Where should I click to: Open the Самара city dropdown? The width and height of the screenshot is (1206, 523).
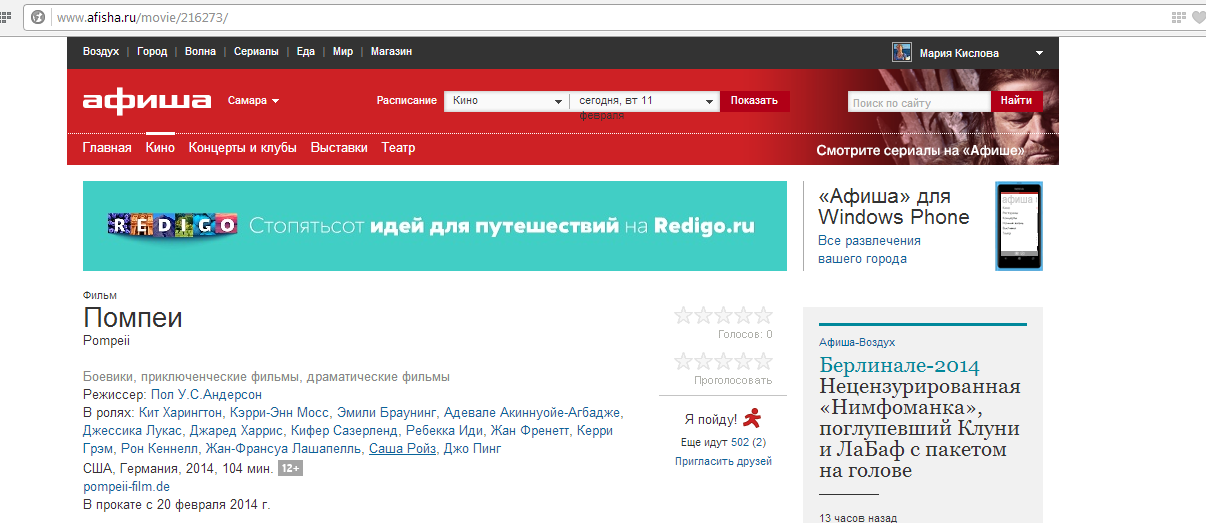(x=253, y=101)
